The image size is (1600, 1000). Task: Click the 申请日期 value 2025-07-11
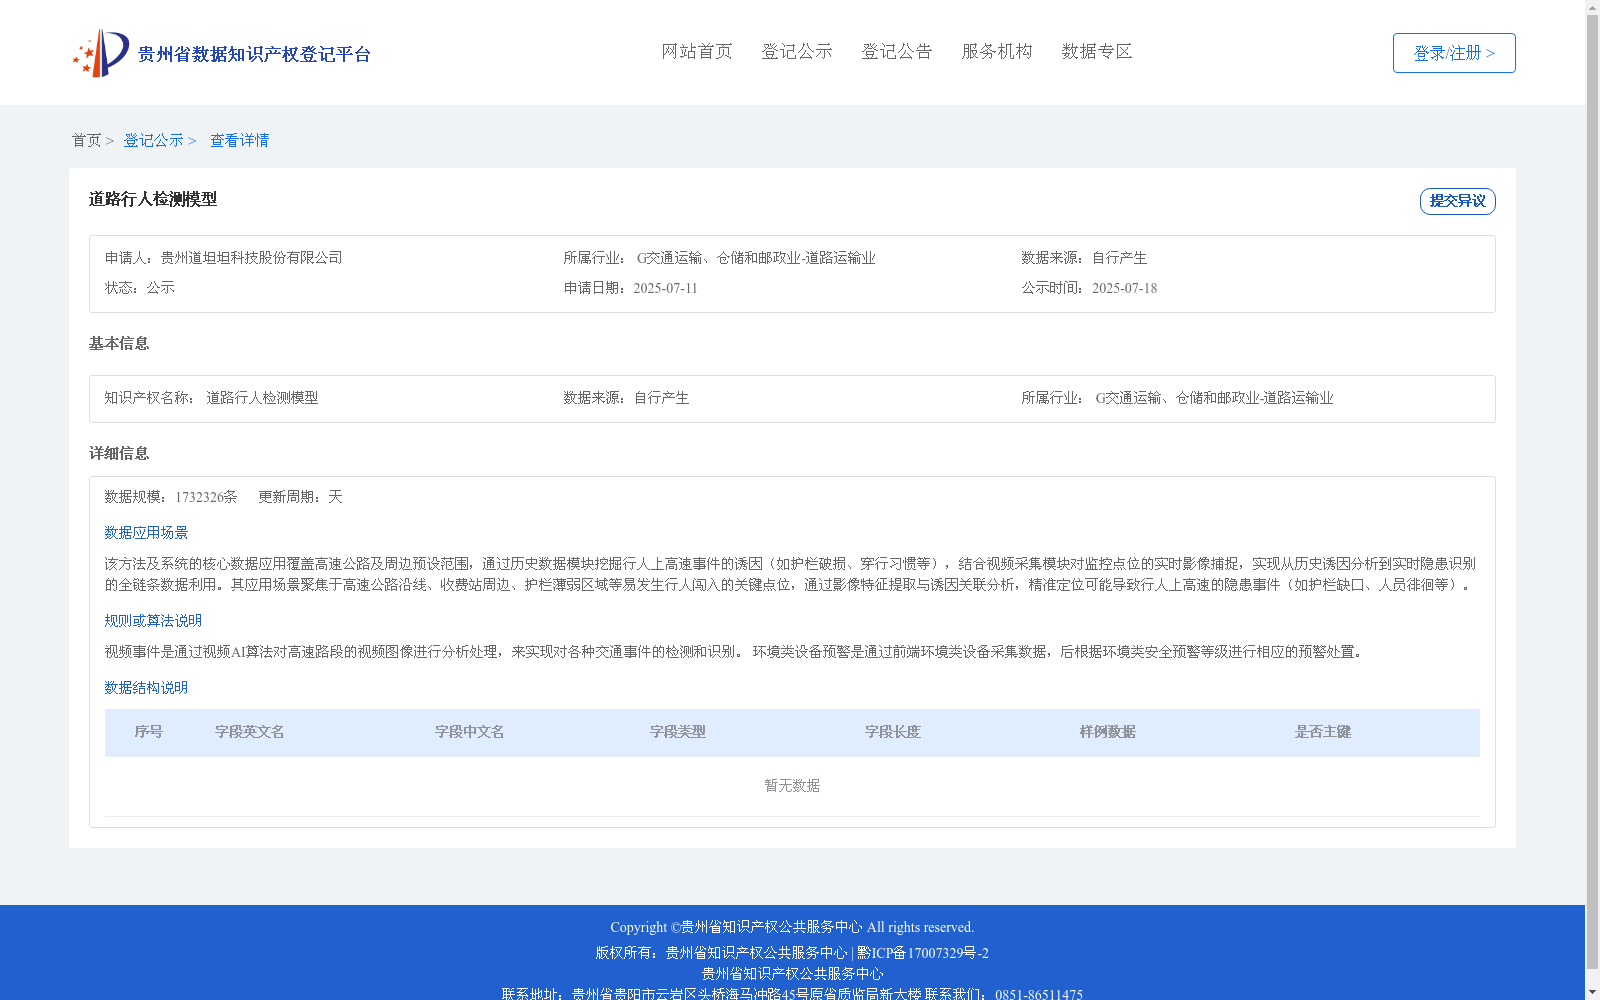coord(665,288)
